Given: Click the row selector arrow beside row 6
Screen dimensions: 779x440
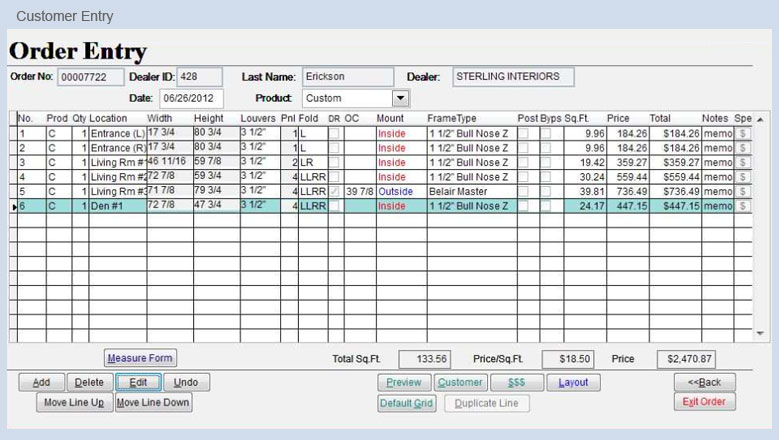Looking at the screenshot, I should [12, 206].
